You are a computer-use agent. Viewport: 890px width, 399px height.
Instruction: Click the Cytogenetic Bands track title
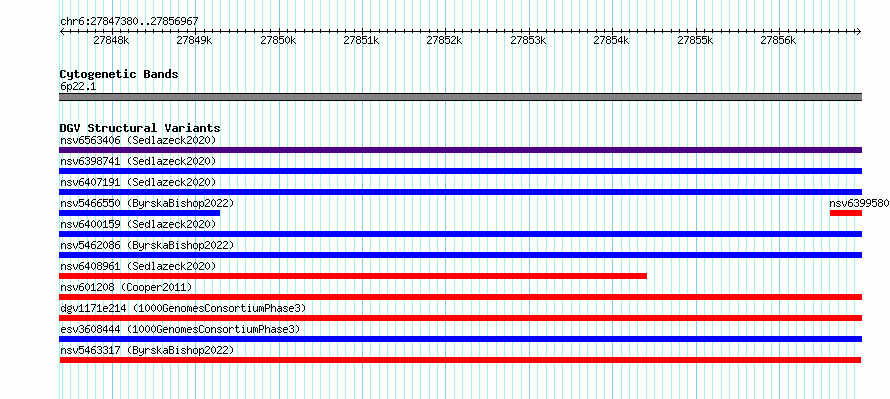coord(119,74)
